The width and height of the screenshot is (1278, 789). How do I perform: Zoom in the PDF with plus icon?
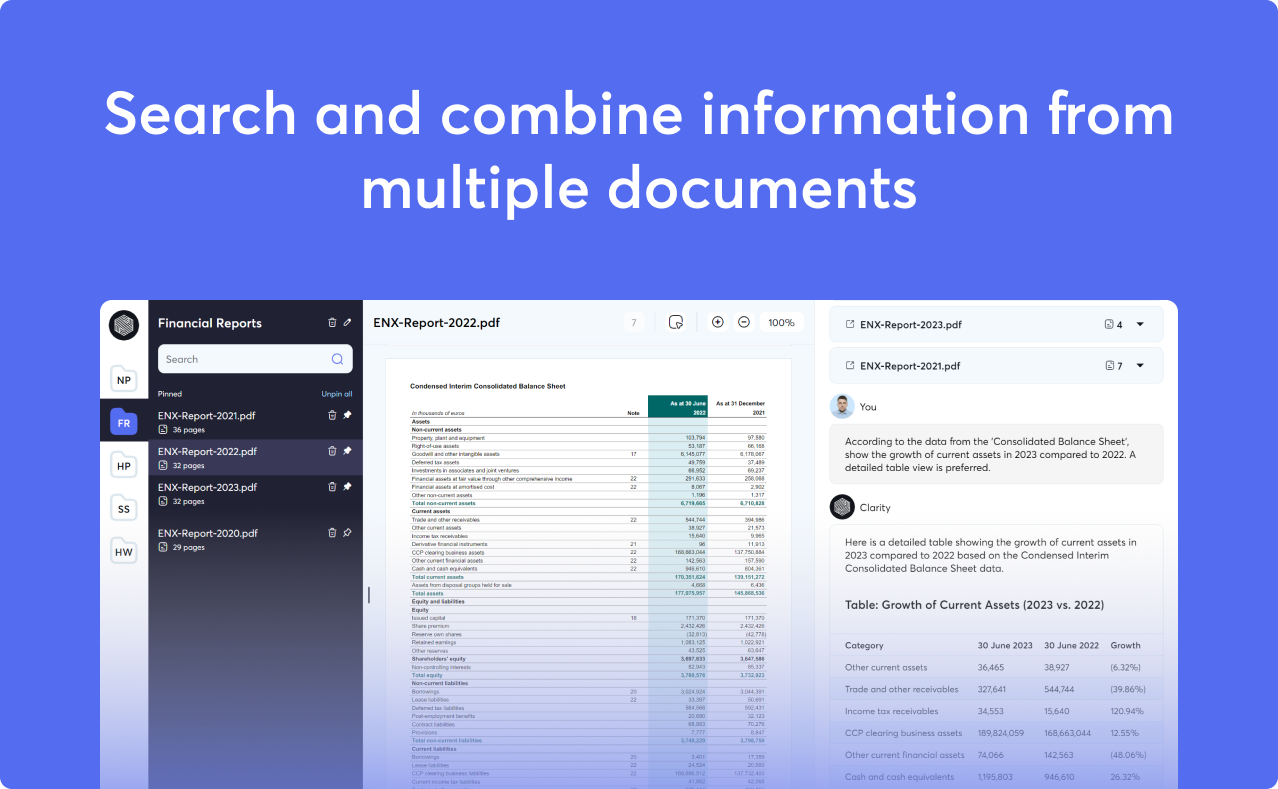[717, 322]
